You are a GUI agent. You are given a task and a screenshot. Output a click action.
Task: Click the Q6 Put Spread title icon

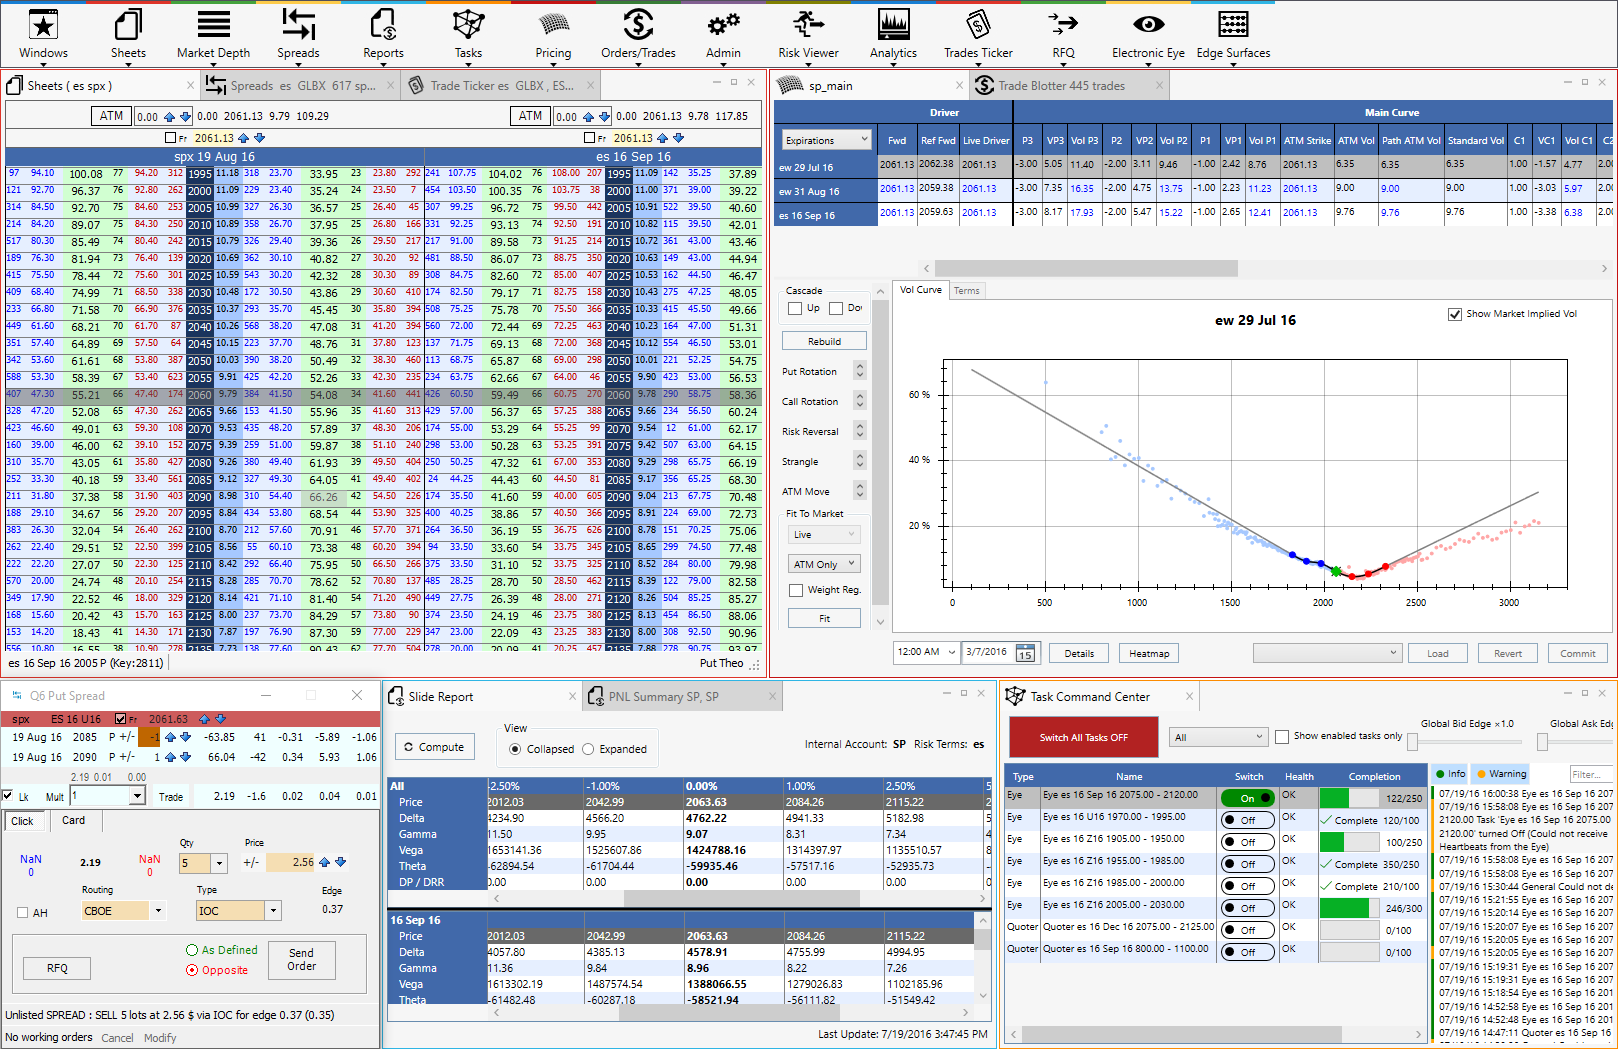(16, 695)
